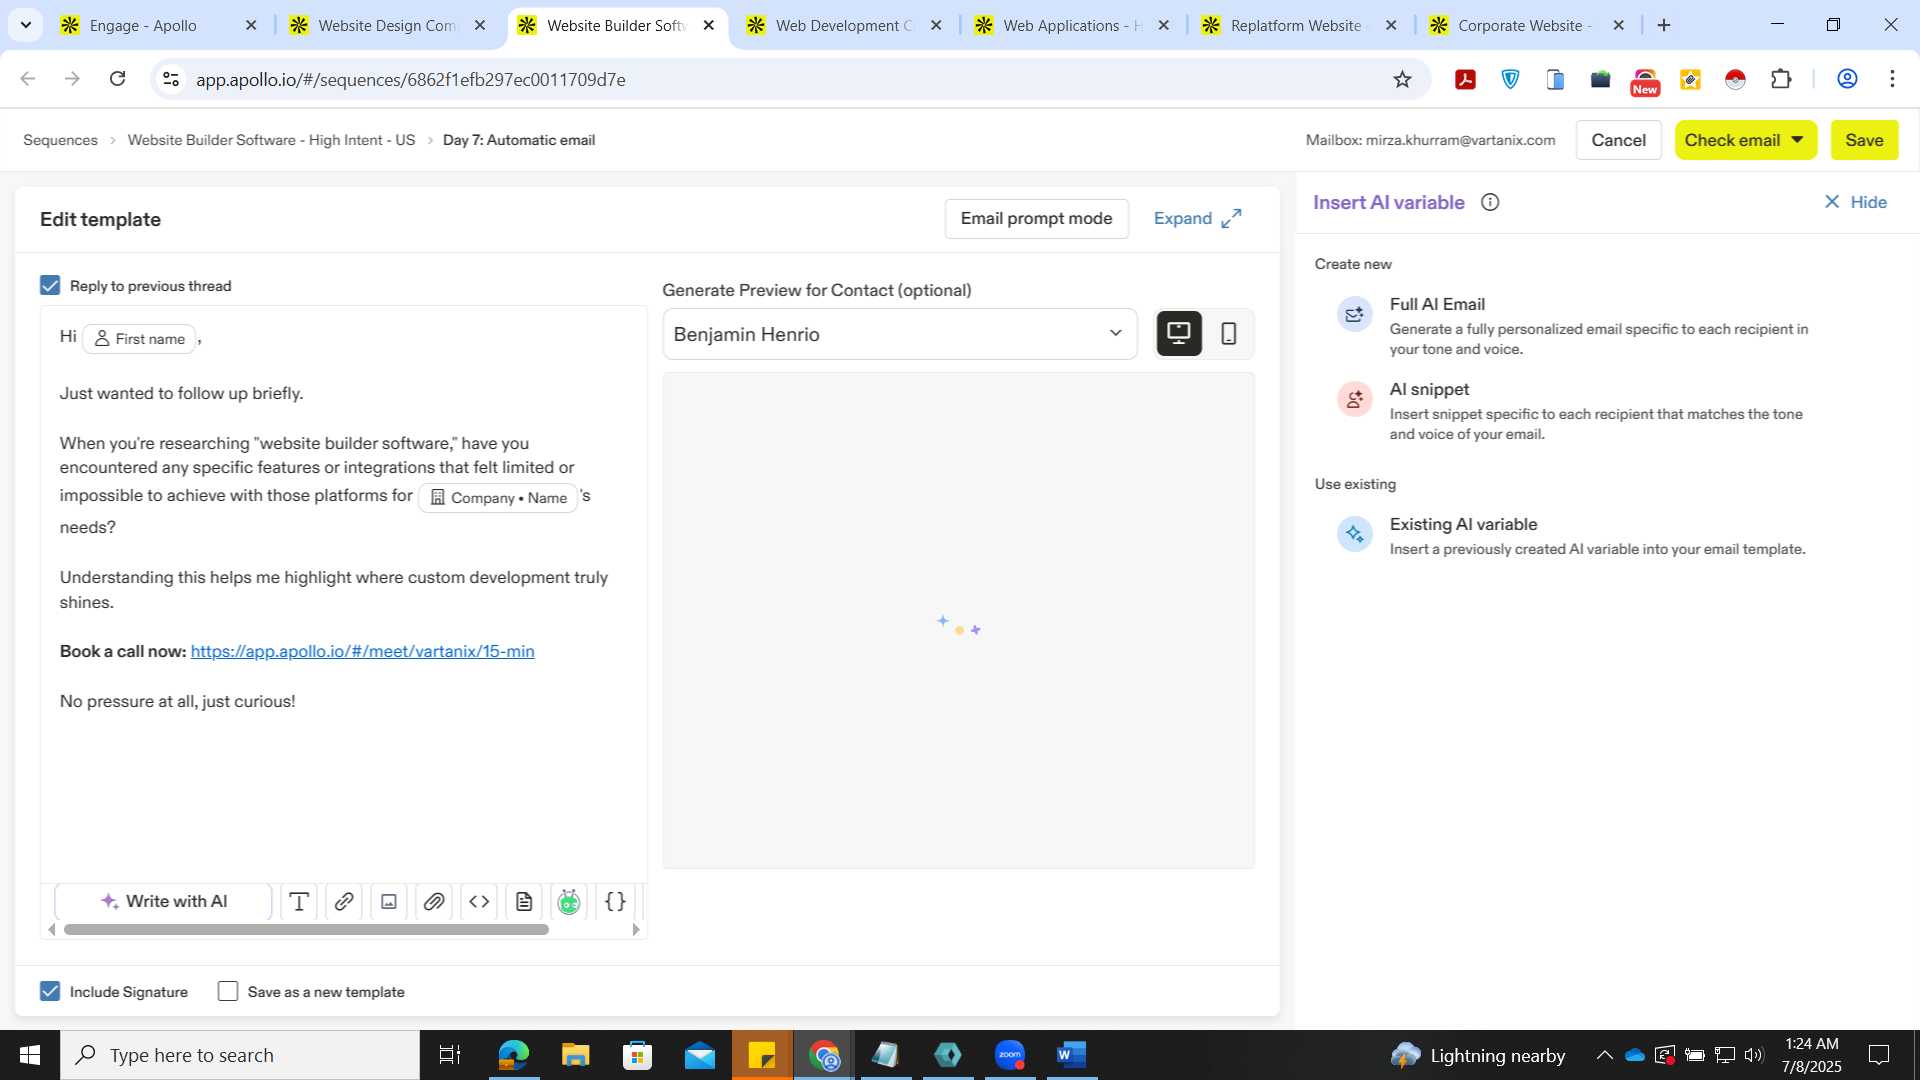This screenshot has width=1920, height=1080.
Task: Open Microsoft Edge from the taskbar
Action: [x=513, y=1055]
